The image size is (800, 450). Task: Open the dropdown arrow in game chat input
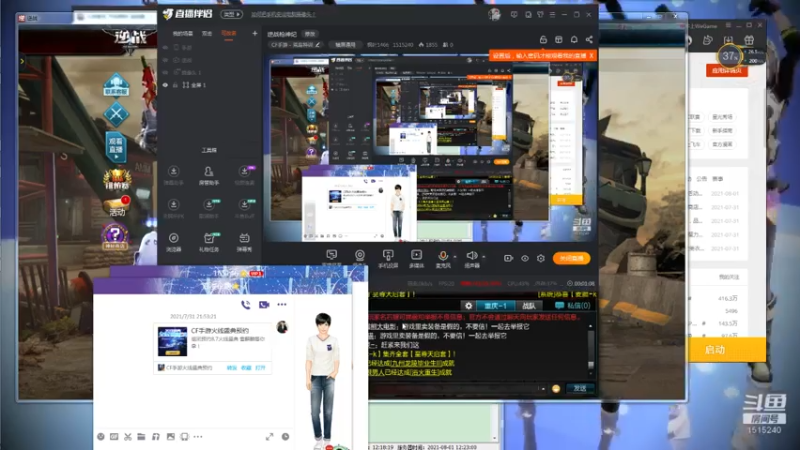[543, 389]
